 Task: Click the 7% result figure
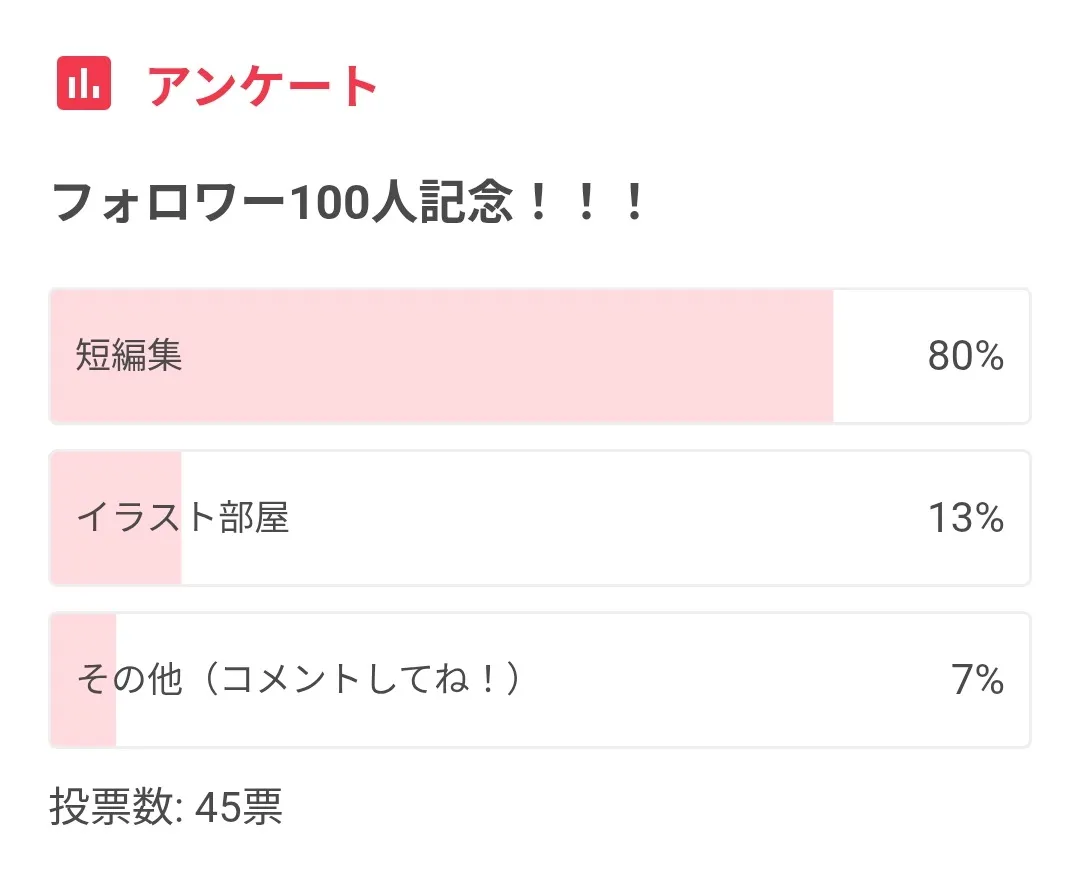pos(977,680)
